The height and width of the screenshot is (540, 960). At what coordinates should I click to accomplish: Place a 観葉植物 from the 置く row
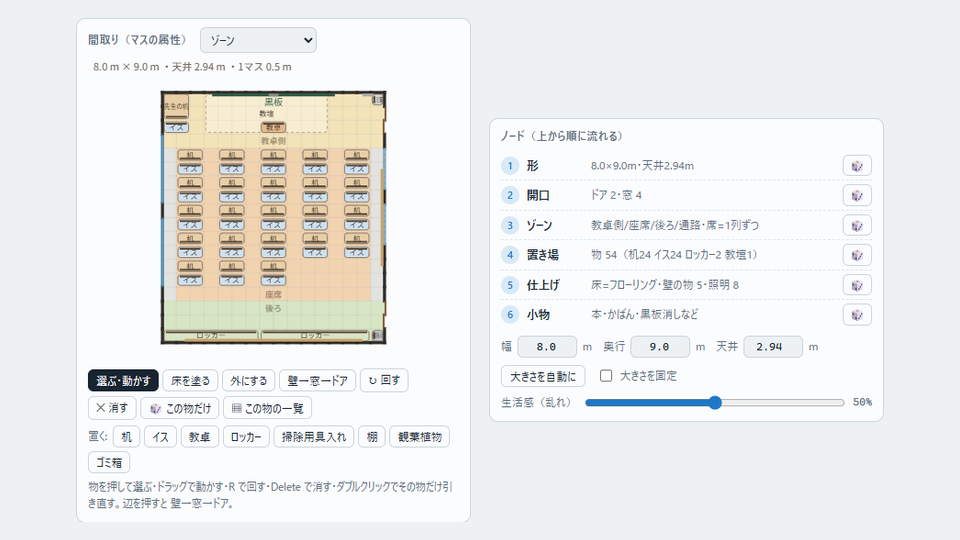click(x=419, y=437)
